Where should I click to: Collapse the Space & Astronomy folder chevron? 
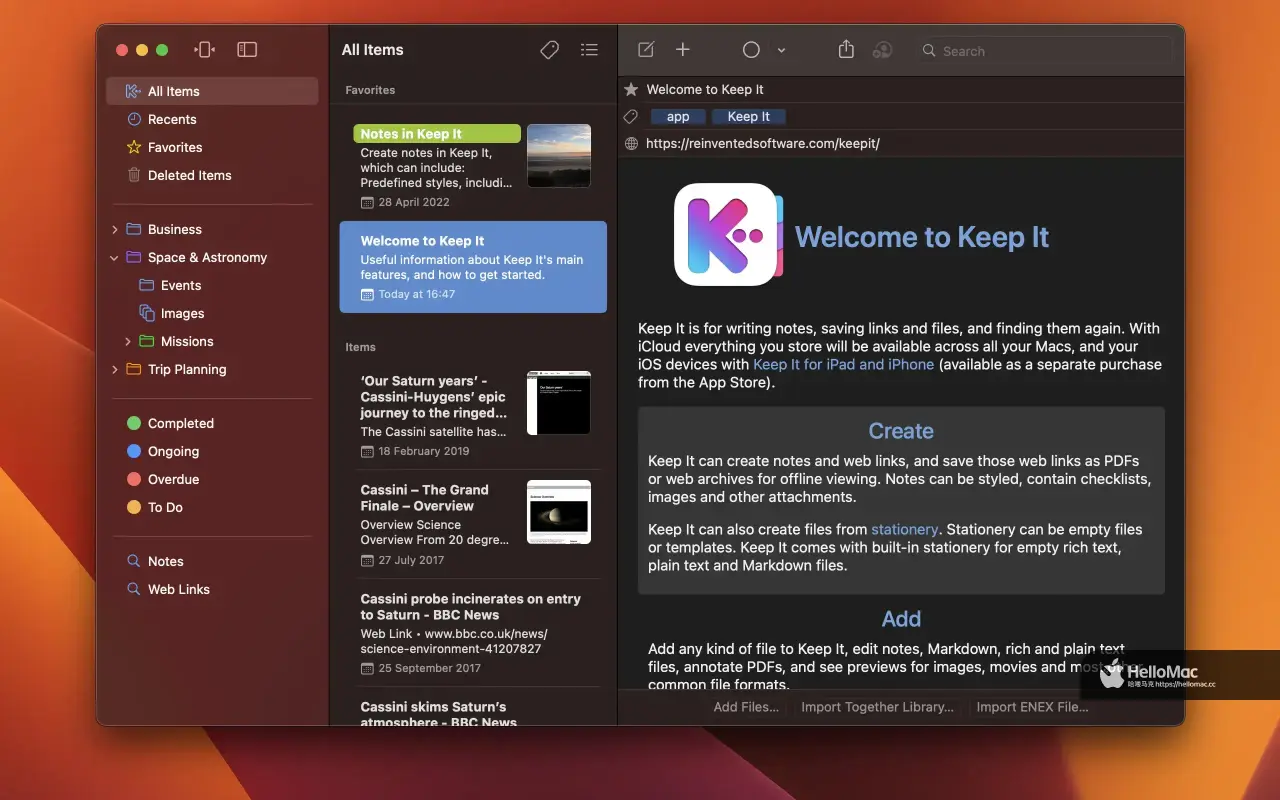point(115,258)
